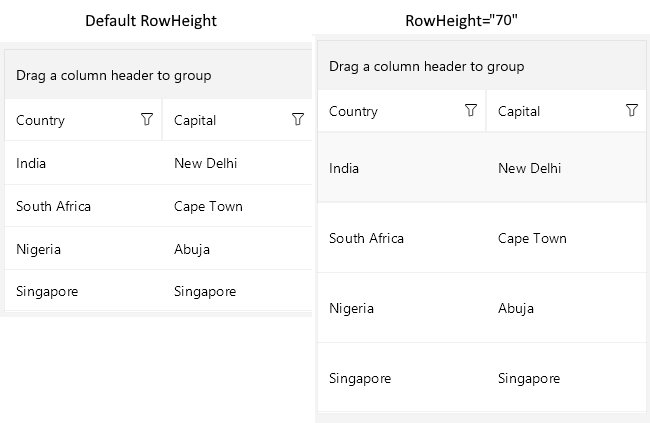The width and height of the screenshot is (650, 423).
Task: Click the Country filter icon in the larger grid
Action: [x=471, y=111]
